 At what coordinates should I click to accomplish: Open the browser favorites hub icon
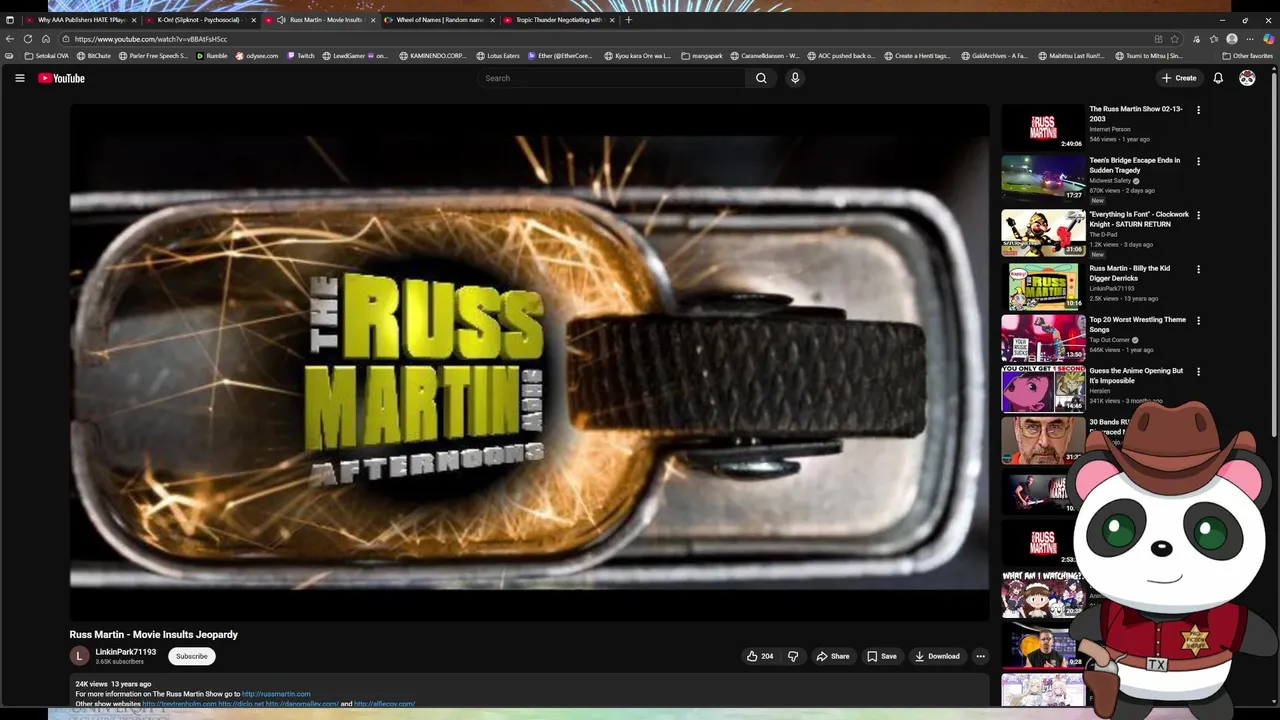[x=1214, y=39]
